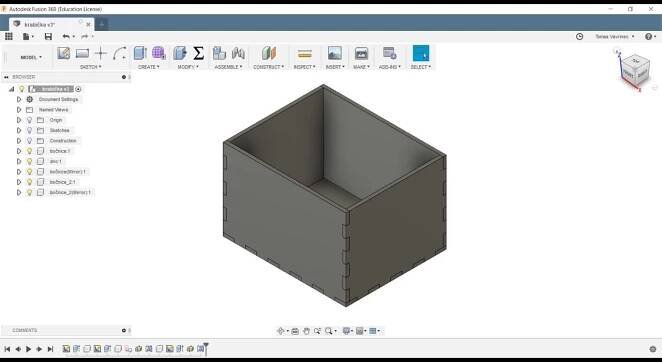Toggle visibility bulb of Construction folder
662x362 pixels.
coord(30,141)
